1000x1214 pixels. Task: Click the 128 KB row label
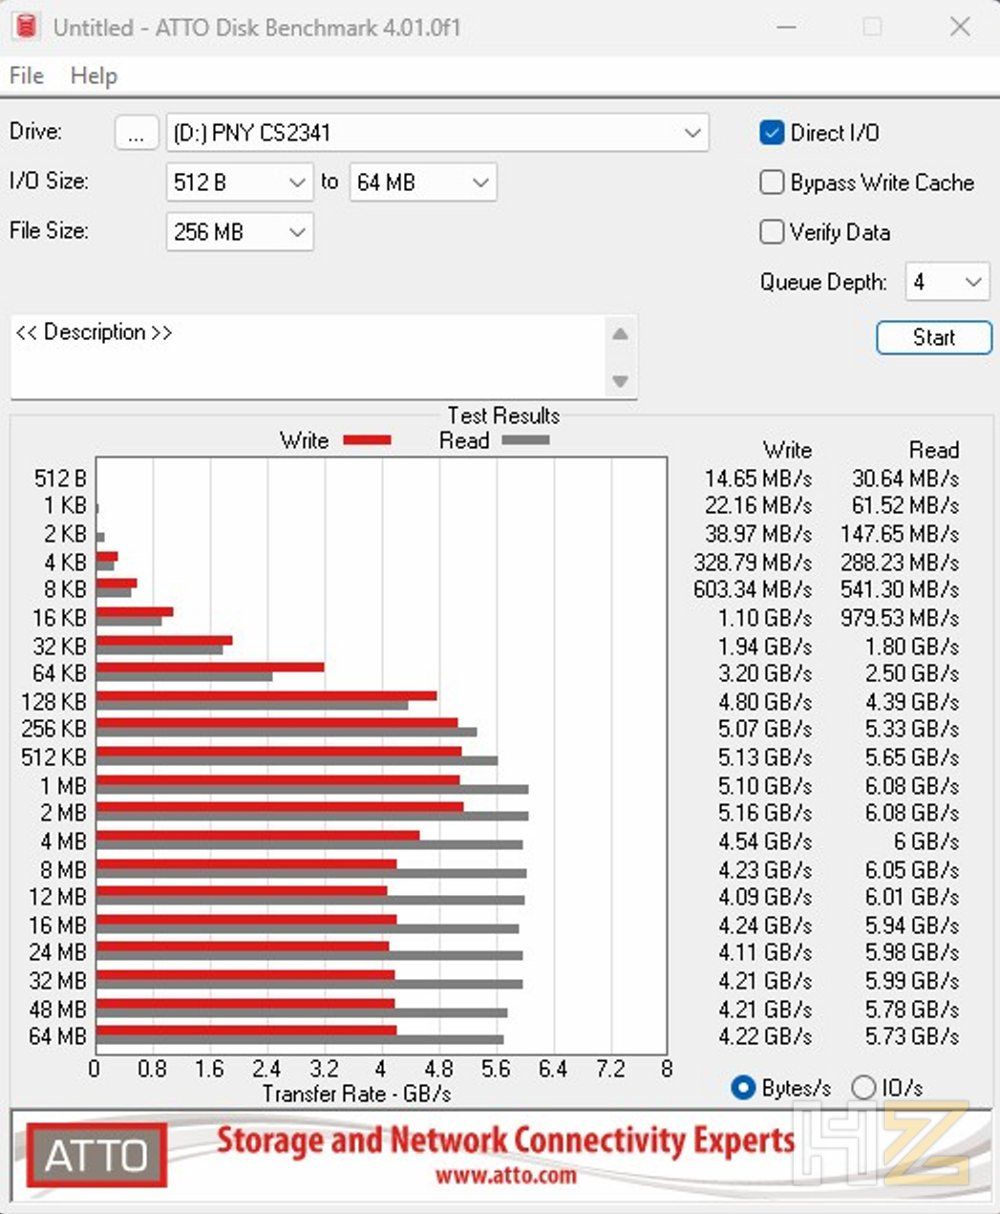[54, 701]
